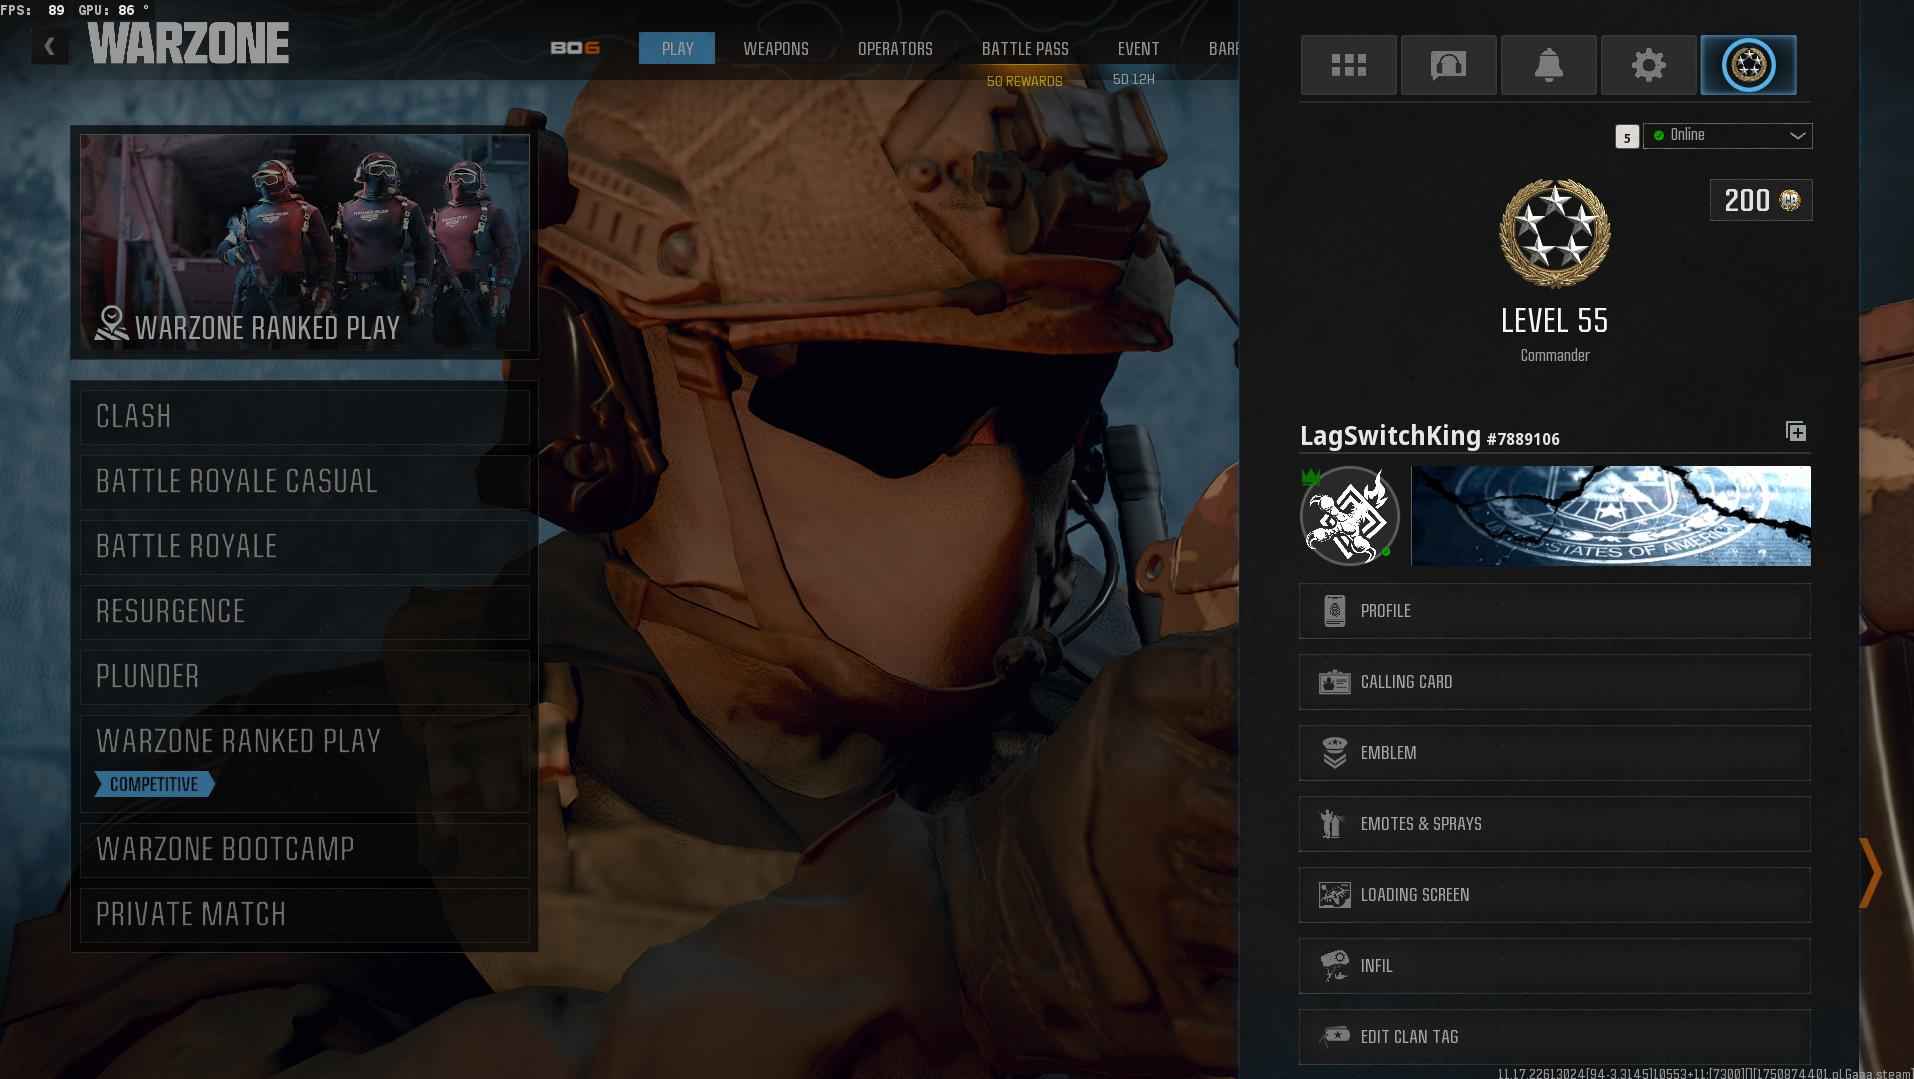Open the PROFILE menu button
The height and width of the screenshot is (1079, 1914).
pos(1554,611)
